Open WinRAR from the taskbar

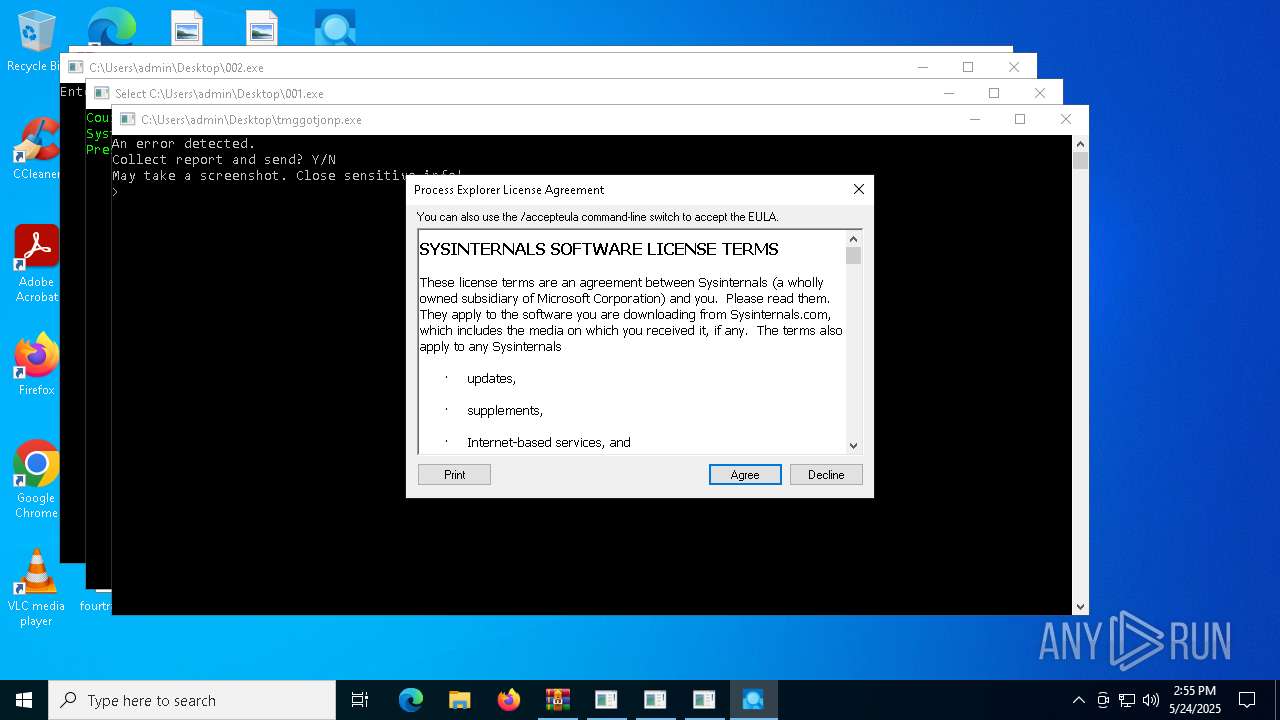pyautogui.click(x=557, y=700)
